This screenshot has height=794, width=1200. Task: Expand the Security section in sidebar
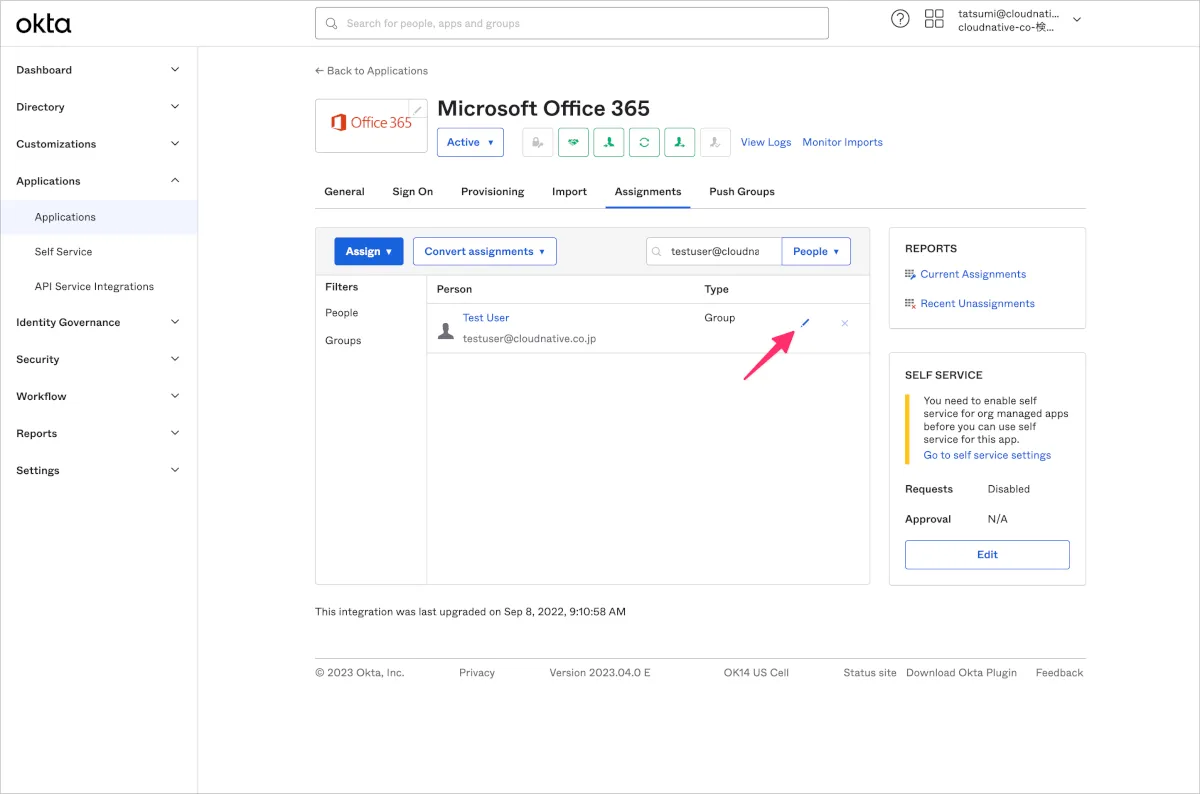[x=98, y=359]
